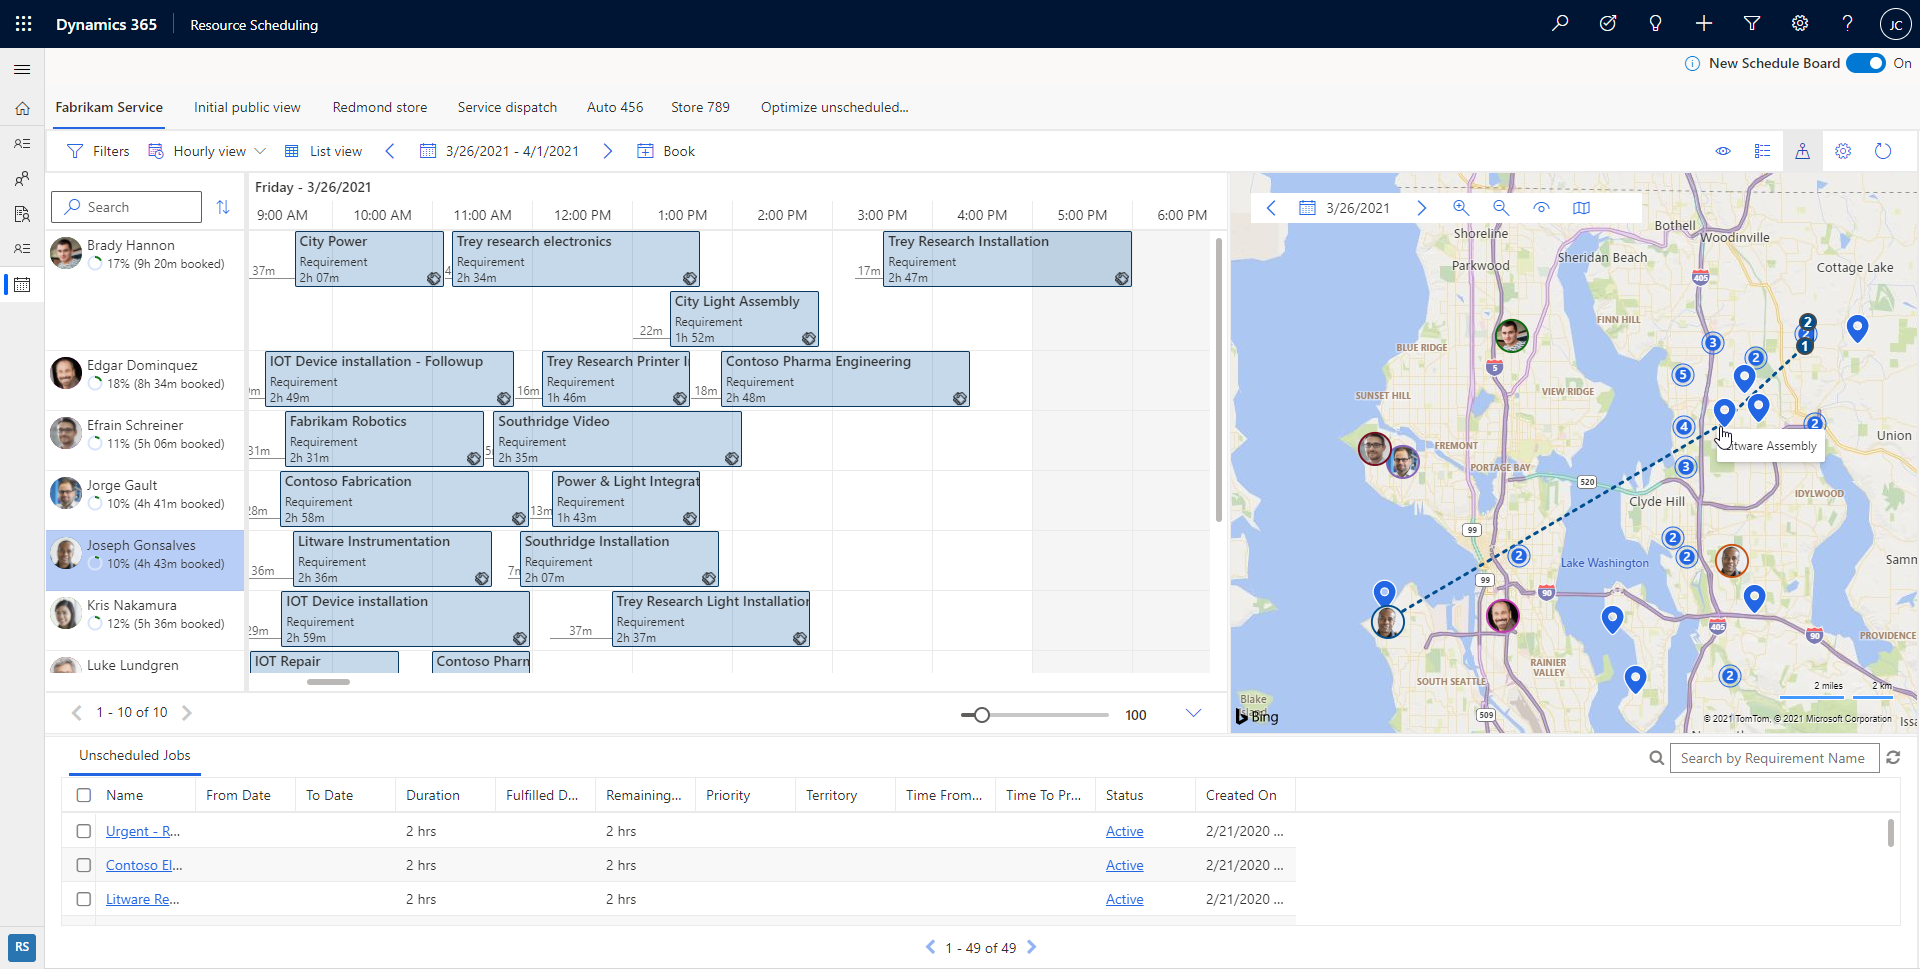Open the JC user account avatar
The width and height of the screenshot is (1920, 969).
click(1895, 25)
